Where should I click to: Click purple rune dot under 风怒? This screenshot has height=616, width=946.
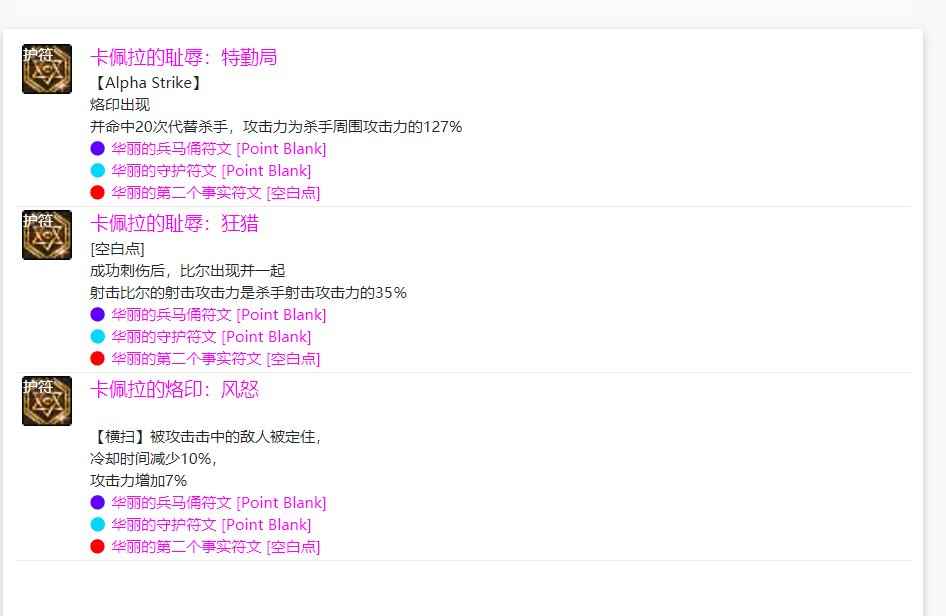[97, 503]
